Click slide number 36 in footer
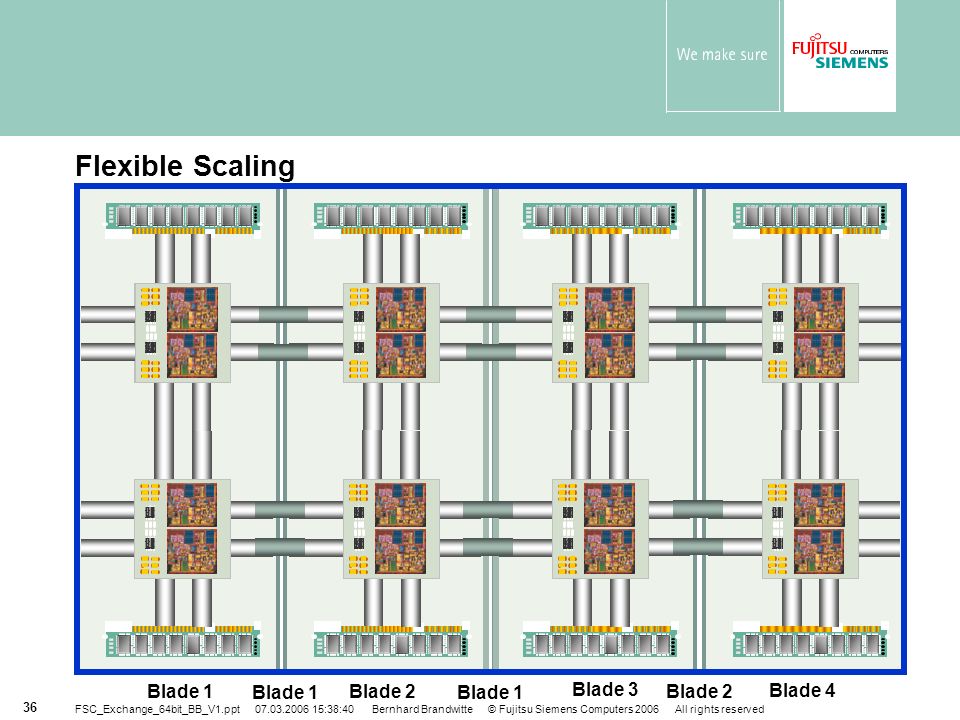The height and width of the screenshot is (720, 960). pos(30,707)
